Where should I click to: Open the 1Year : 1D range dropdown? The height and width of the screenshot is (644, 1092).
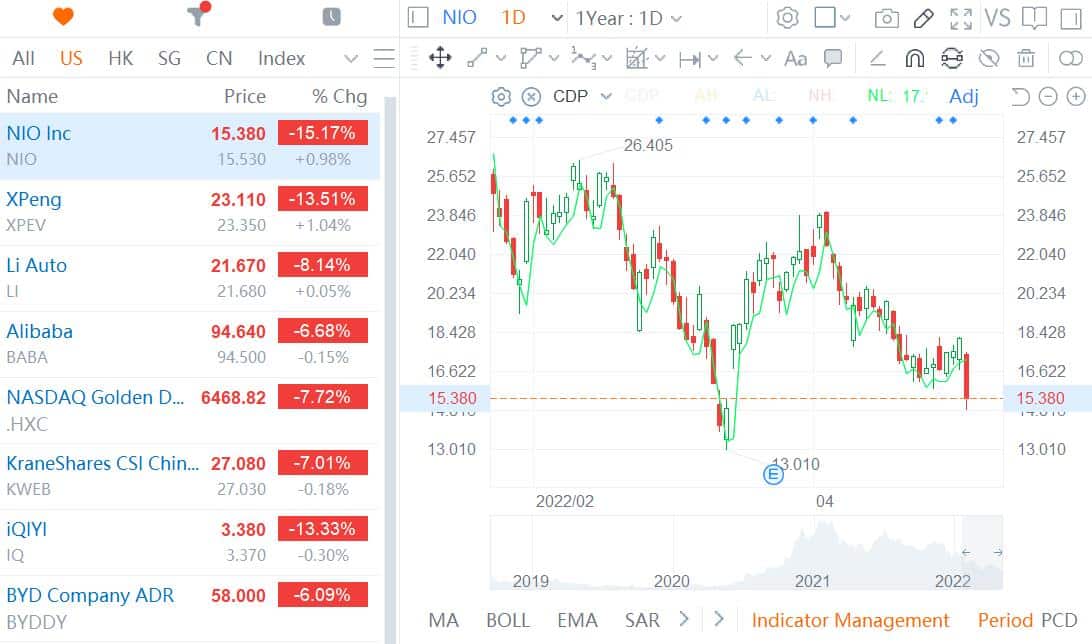coord(628,18)
